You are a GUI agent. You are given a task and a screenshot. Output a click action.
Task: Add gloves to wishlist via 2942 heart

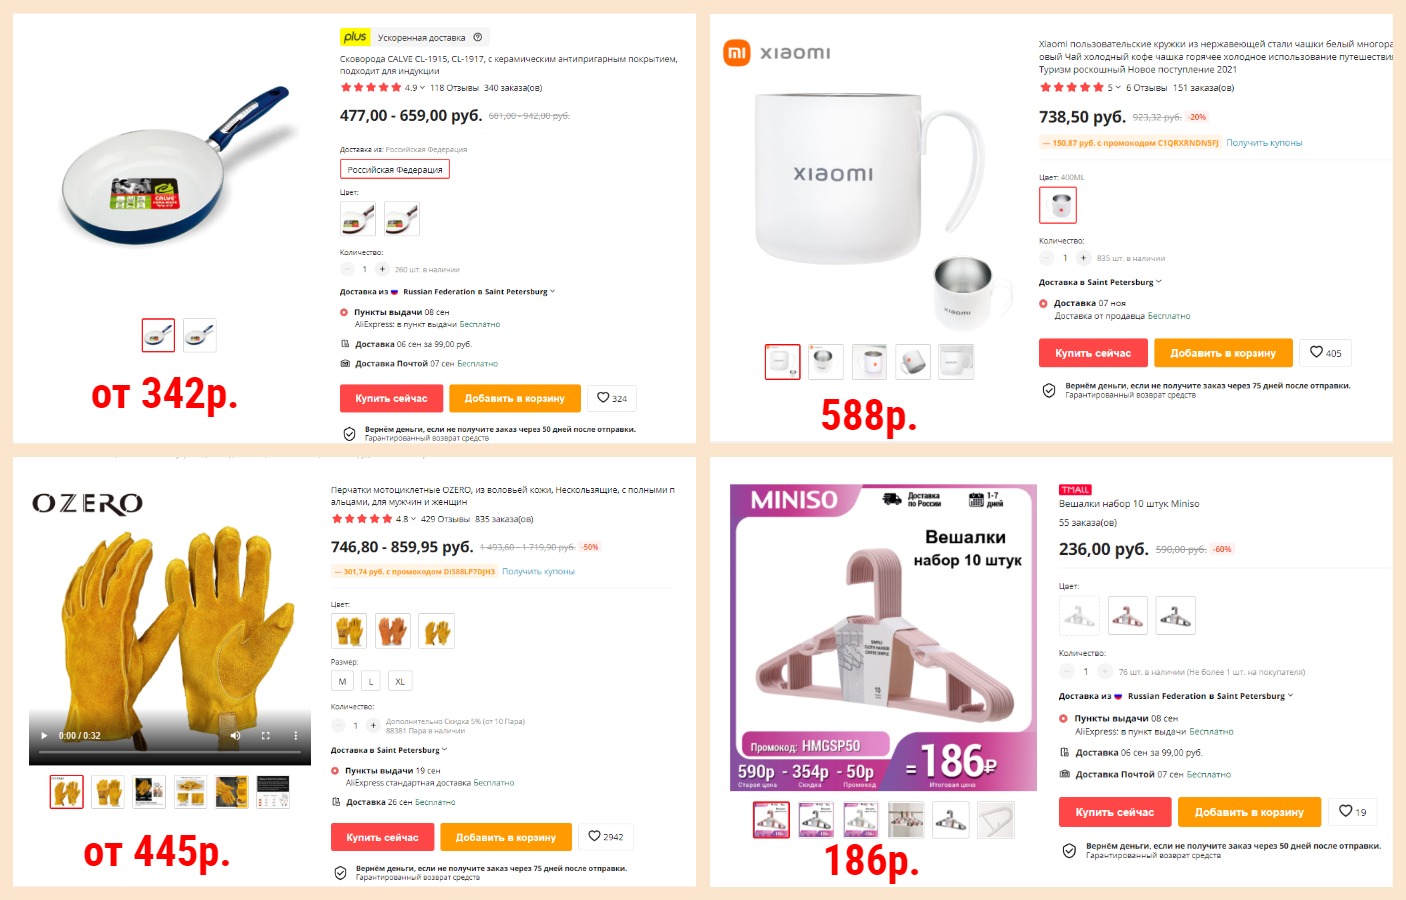605,836
